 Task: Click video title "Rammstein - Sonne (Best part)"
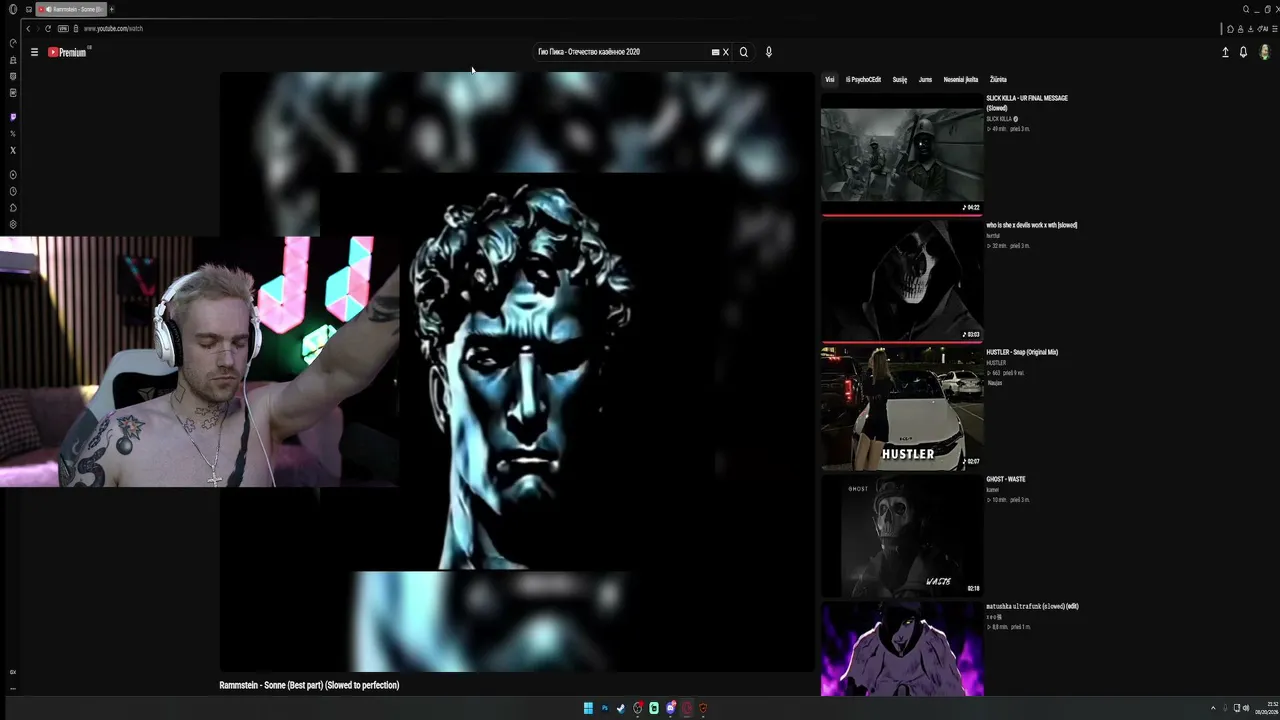tap(309, 685)
